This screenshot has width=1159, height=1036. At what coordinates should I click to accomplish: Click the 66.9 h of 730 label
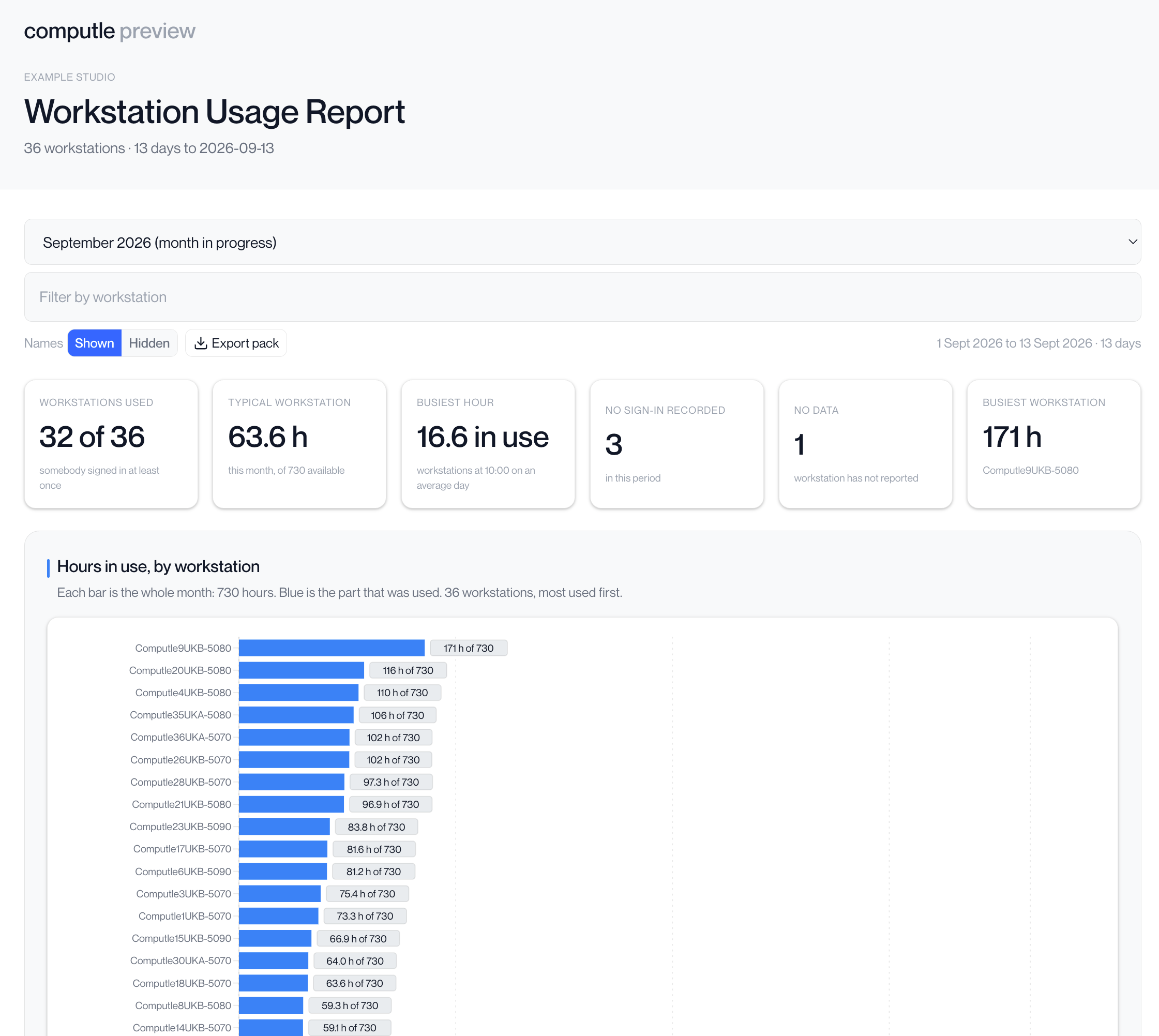point(358,938)
